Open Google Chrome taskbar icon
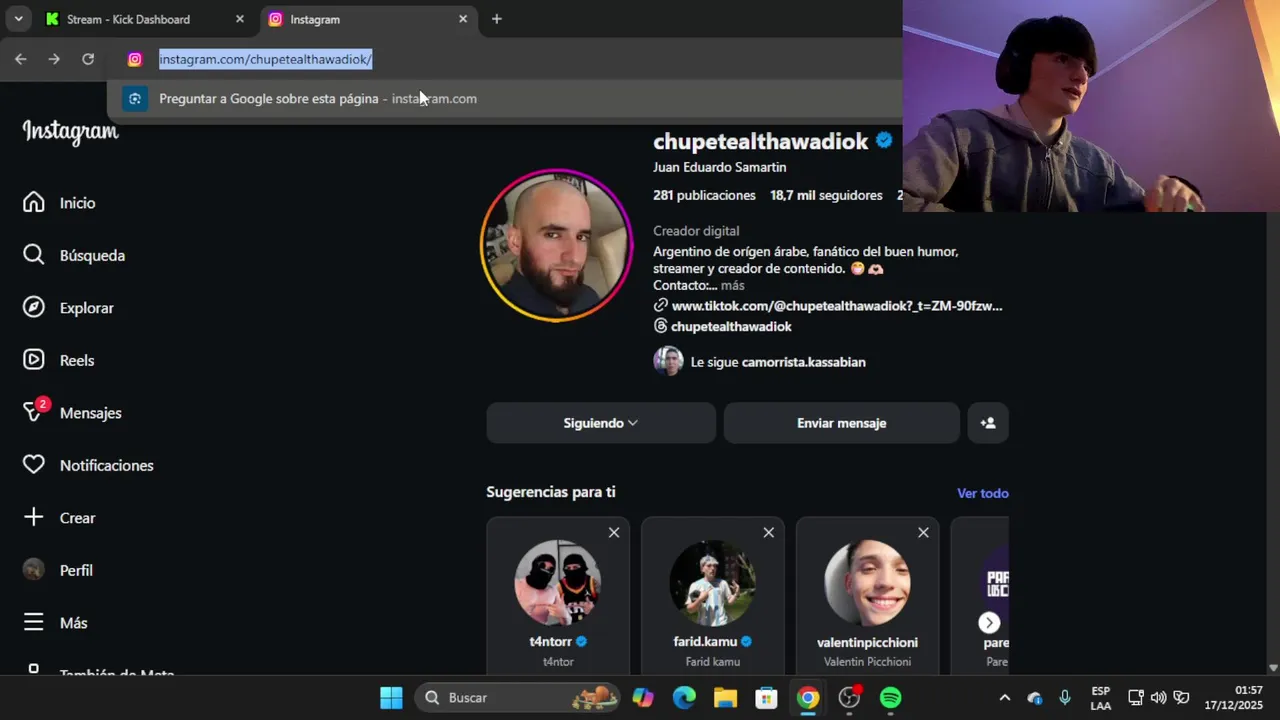1280x720 pixels. click(808, 697)
